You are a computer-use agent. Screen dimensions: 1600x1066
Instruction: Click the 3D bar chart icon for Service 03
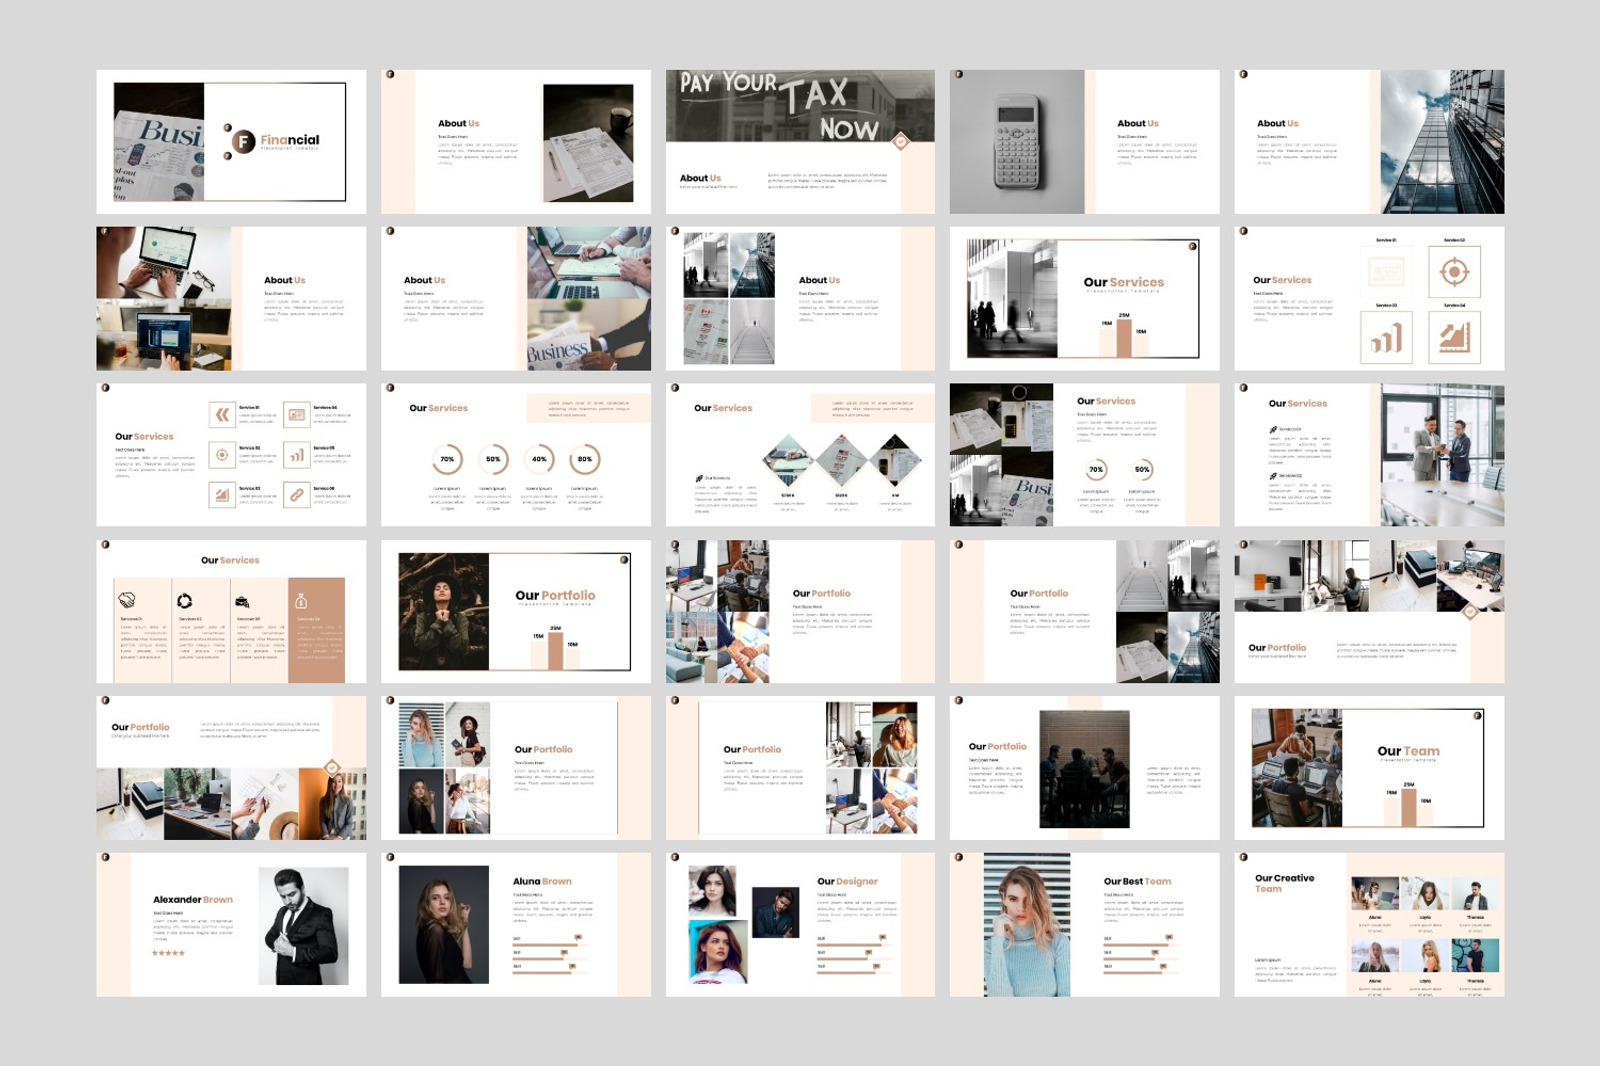pyautogui.click(x=1386, y=338)
